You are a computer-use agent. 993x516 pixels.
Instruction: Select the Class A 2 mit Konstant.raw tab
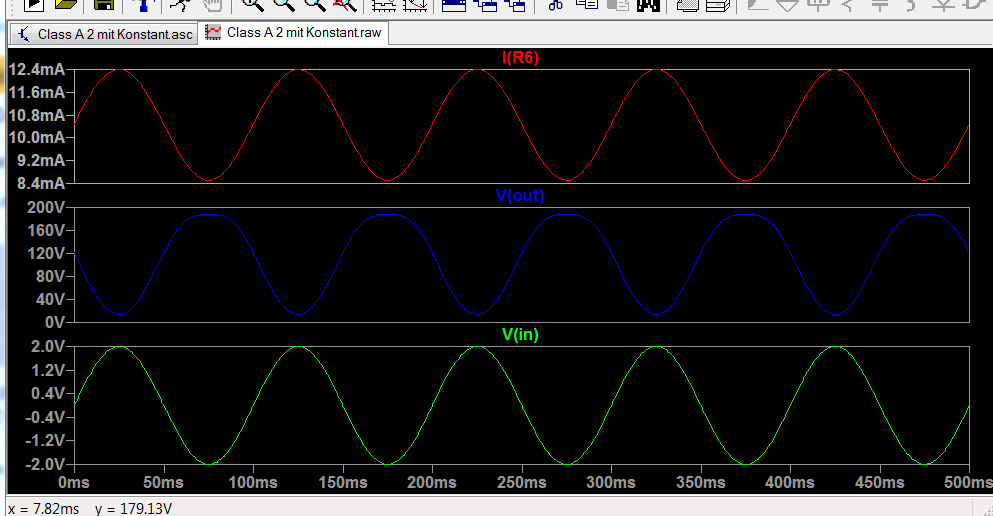(294, 33)
